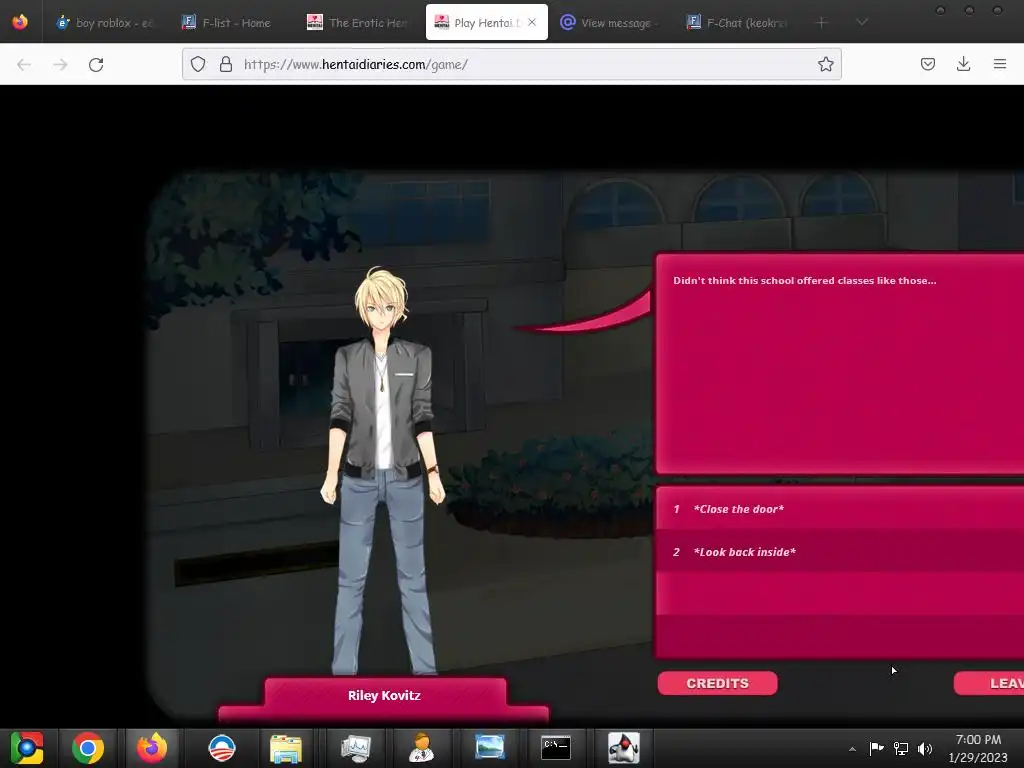Screen dimensions: 1024x768
Task: Switch to the 'View message' tab
Action: [611, 23]
